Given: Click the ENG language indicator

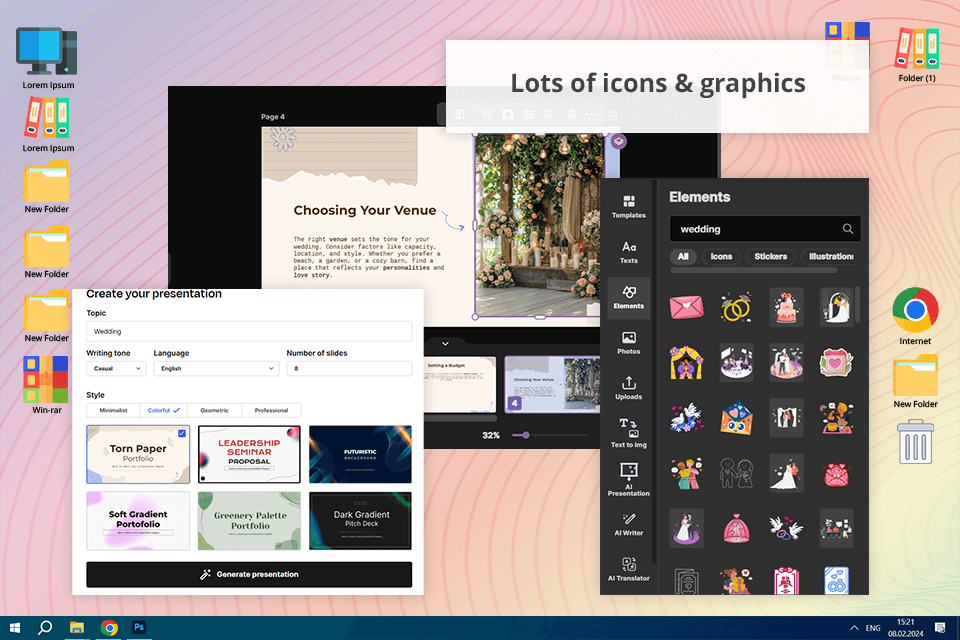Looking at the screenshot, I should (873, 628).
